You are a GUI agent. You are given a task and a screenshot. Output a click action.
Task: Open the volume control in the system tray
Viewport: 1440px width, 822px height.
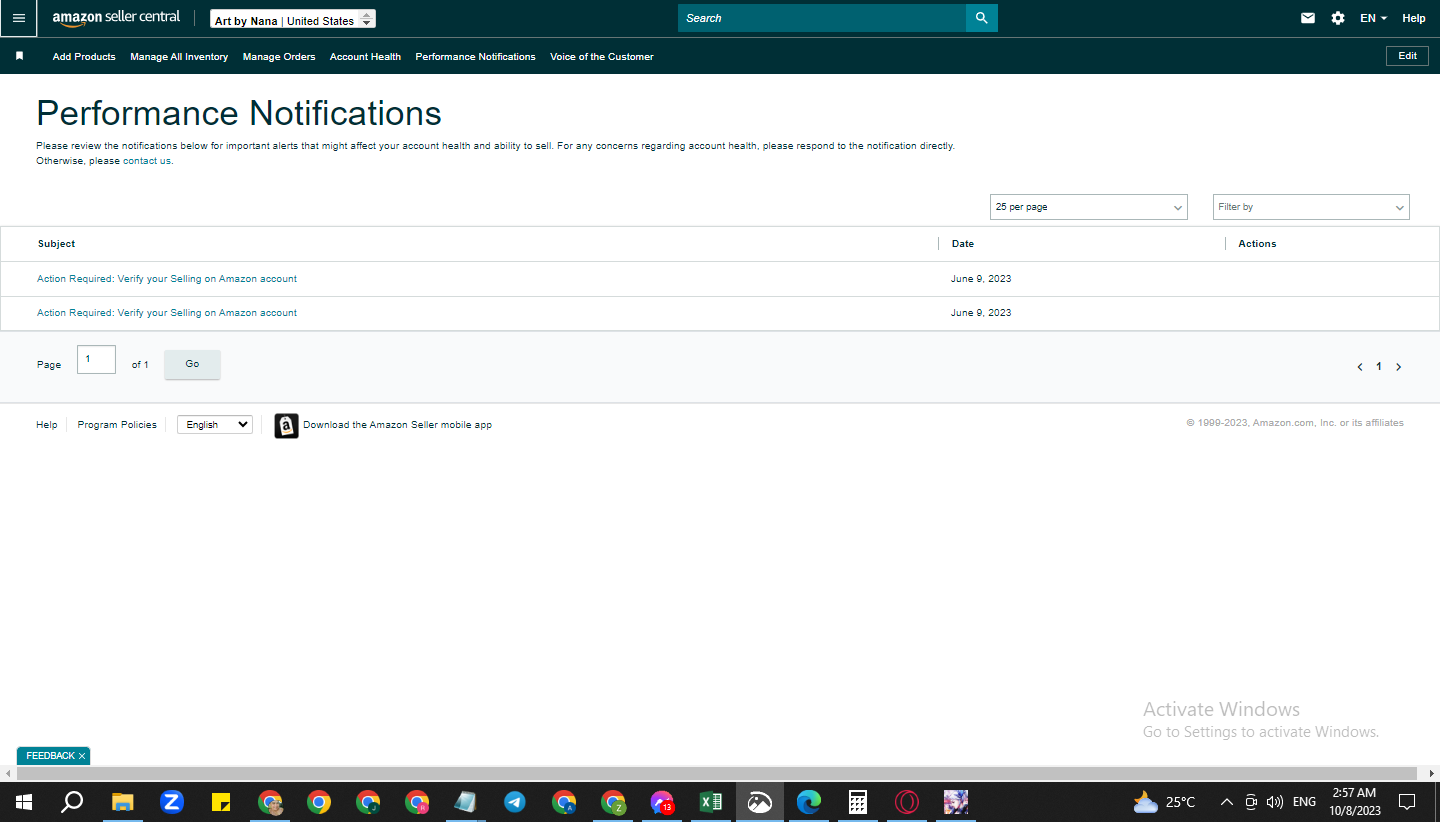pos(1274,802)
